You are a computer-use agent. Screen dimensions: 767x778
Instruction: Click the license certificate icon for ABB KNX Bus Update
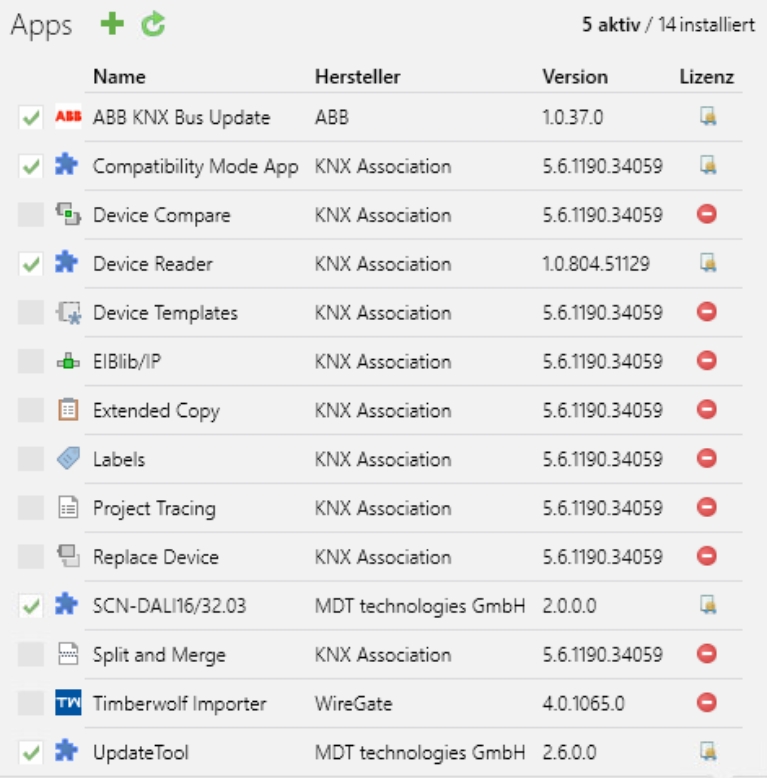(708, 117)
